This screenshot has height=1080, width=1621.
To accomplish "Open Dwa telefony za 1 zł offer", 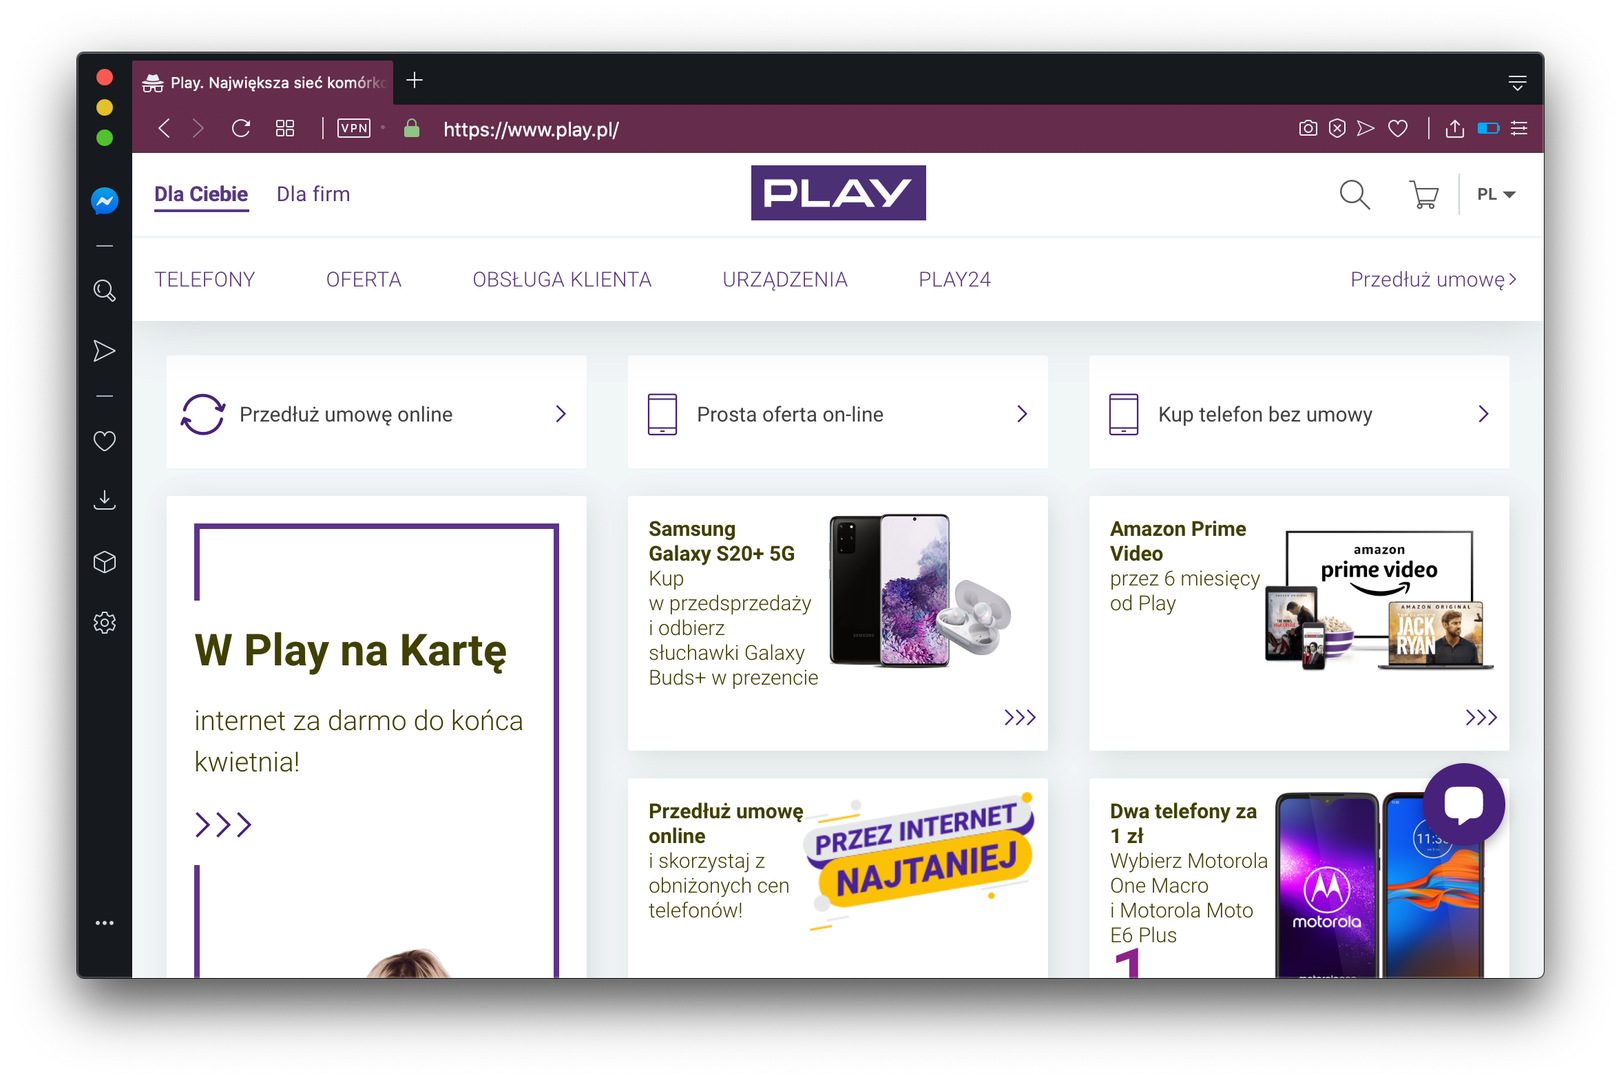I will tap(1183, 823).
